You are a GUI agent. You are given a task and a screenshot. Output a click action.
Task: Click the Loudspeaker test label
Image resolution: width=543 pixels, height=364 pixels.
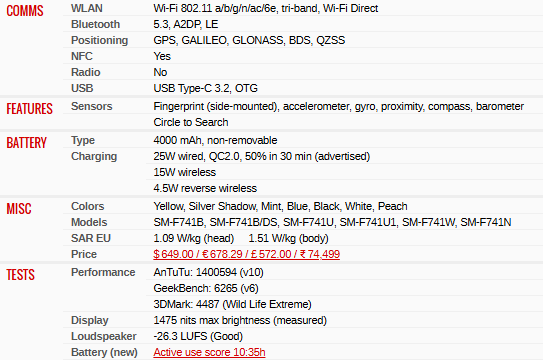104,336
